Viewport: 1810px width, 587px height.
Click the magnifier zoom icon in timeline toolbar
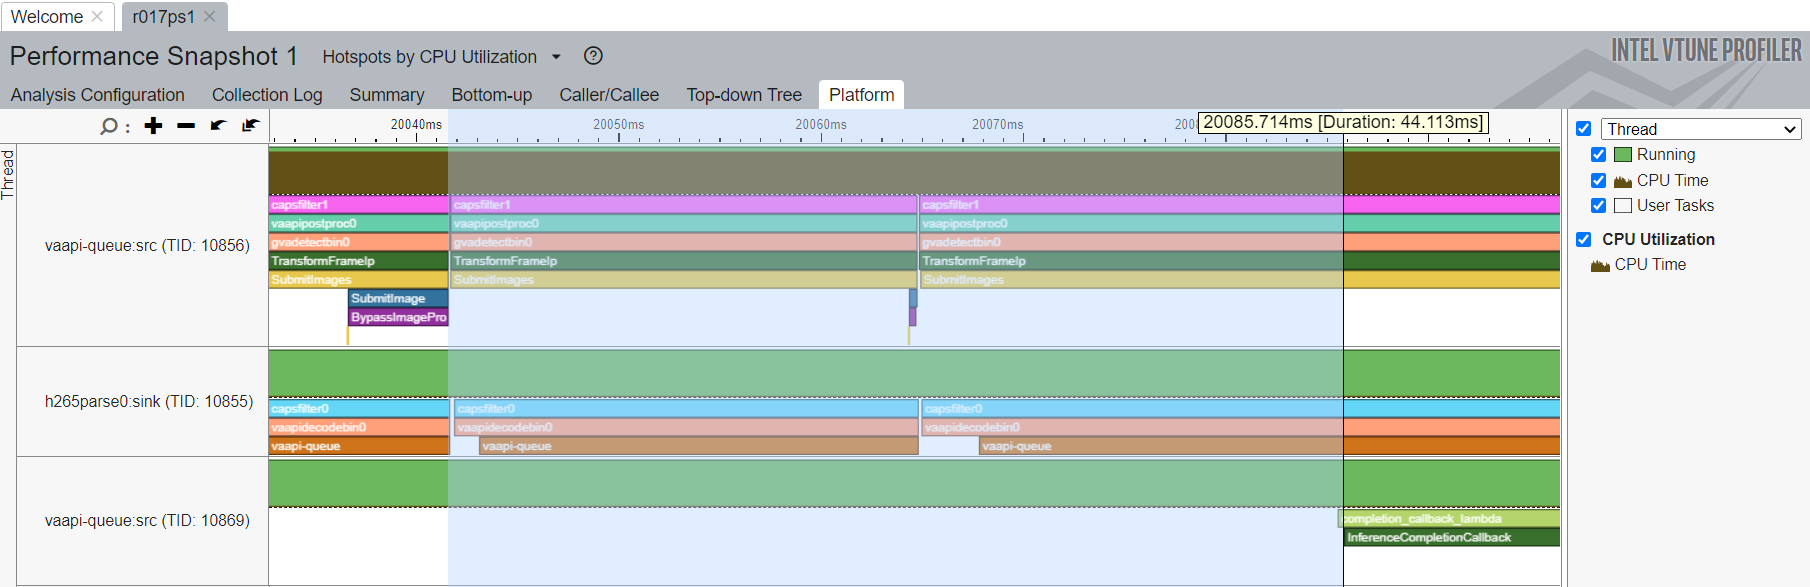[x=108, y=126]
